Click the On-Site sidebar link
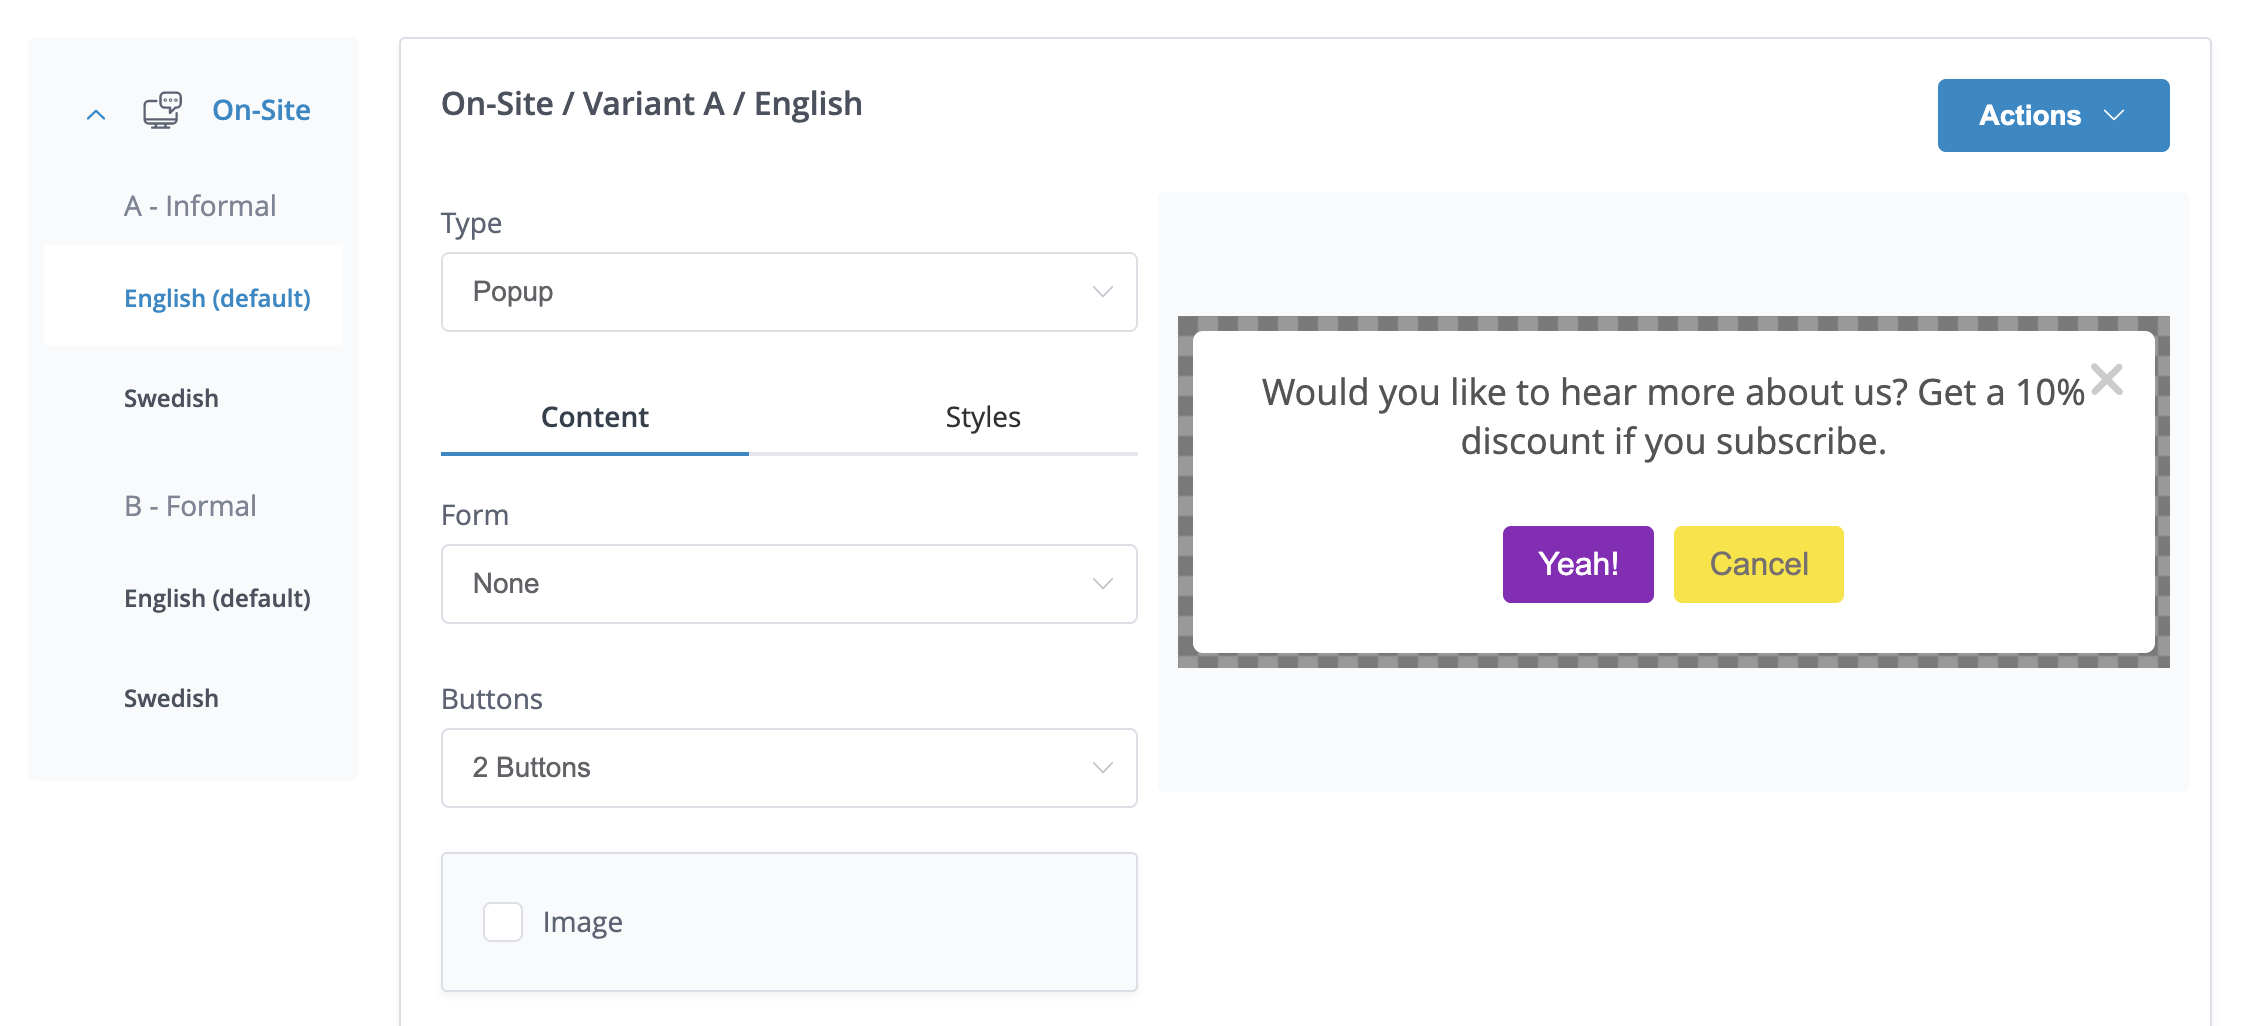Image resolution: width=2242 pixels, height=1026 pixels. pyautogui.click(x=261, y=110)
